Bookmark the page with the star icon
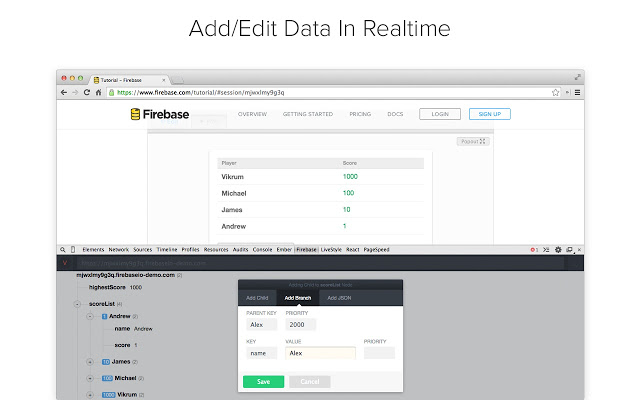This screenshot has height=400, width=640. [556, 93]
